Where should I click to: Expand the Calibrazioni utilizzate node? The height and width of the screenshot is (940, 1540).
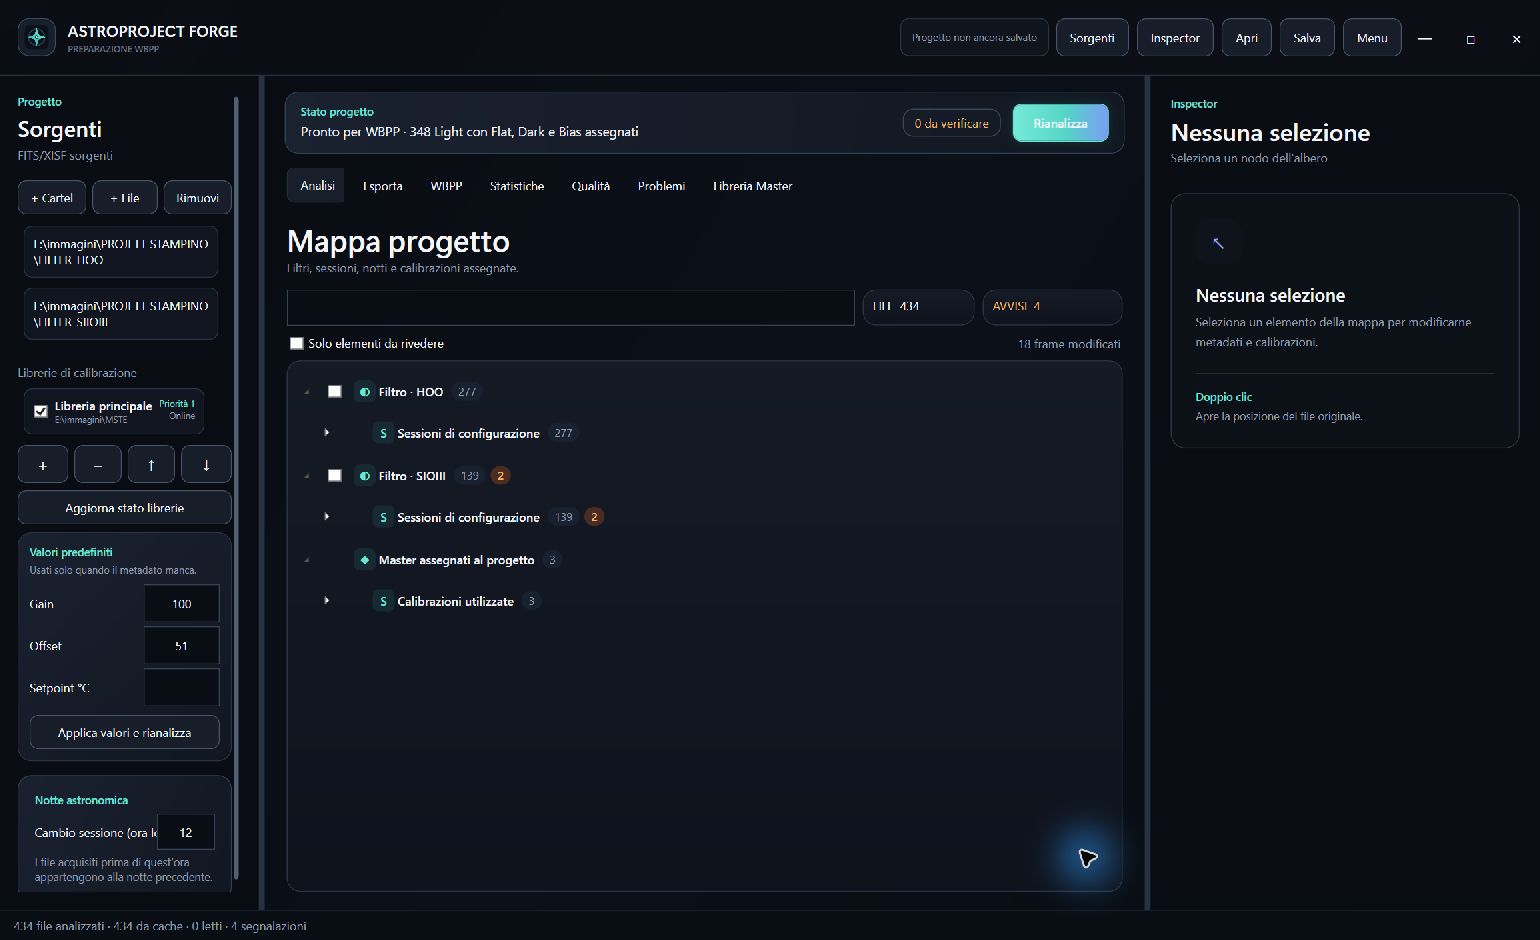click(327, 601)
